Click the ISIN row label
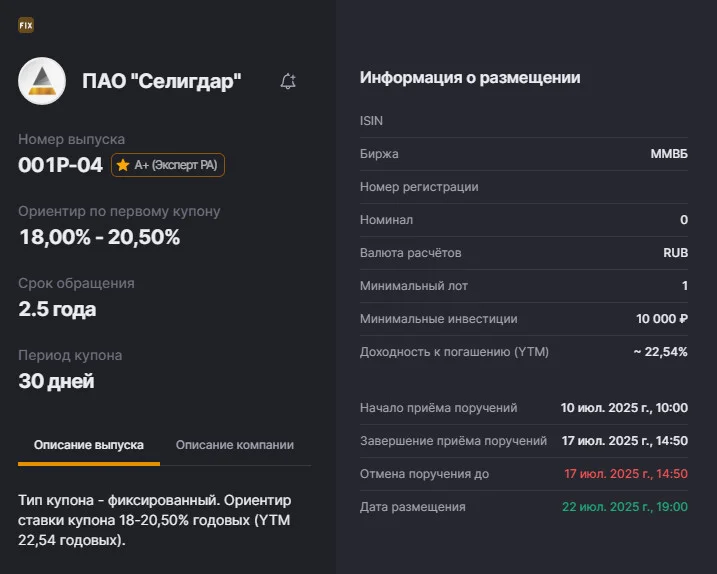The height and width of the screenshot is (574, 717). tap(371, 121)
